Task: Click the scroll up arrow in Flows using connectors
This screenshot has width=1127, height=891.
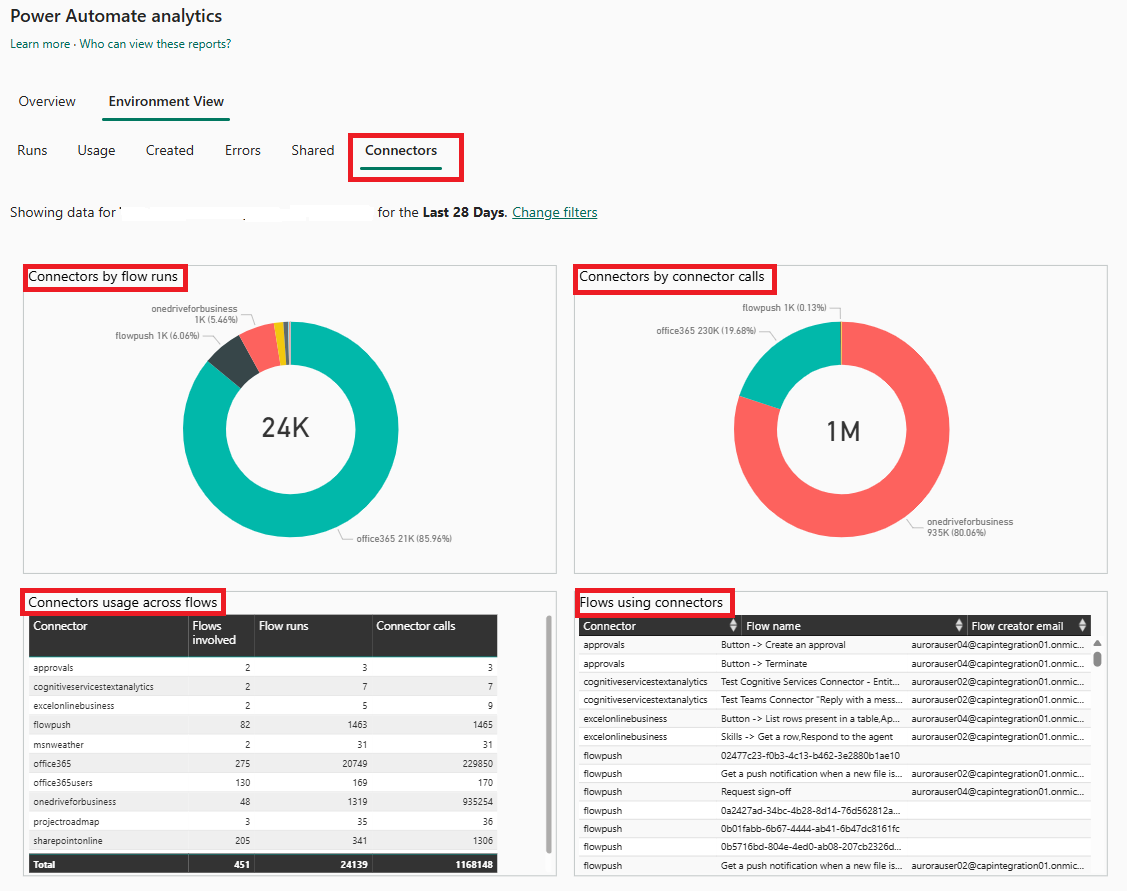Action: (x=1098, y=643)
